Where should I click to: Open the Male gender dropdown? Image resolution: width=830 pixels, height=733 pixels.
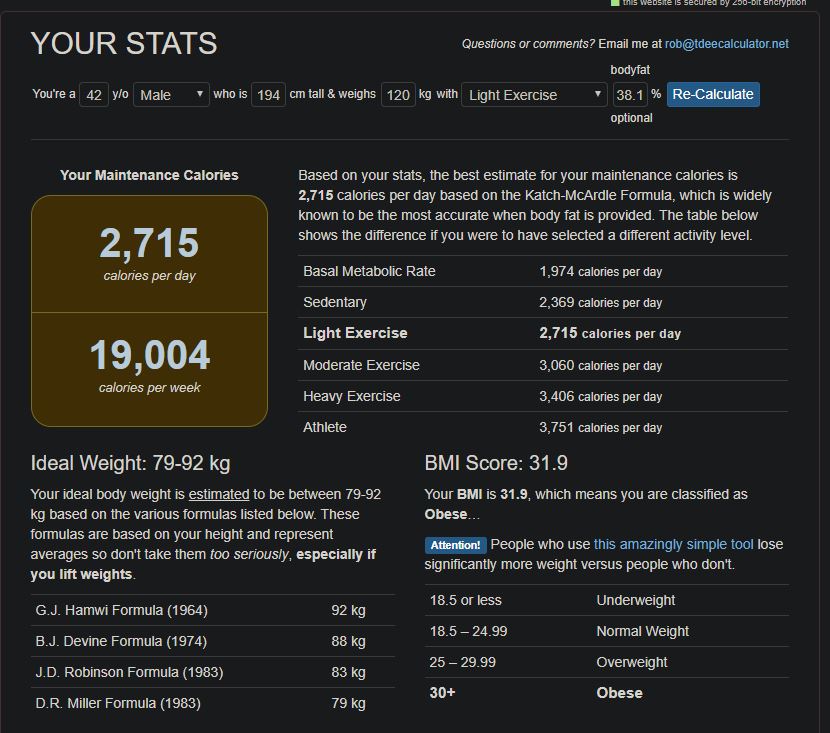(x=171, y=95)
